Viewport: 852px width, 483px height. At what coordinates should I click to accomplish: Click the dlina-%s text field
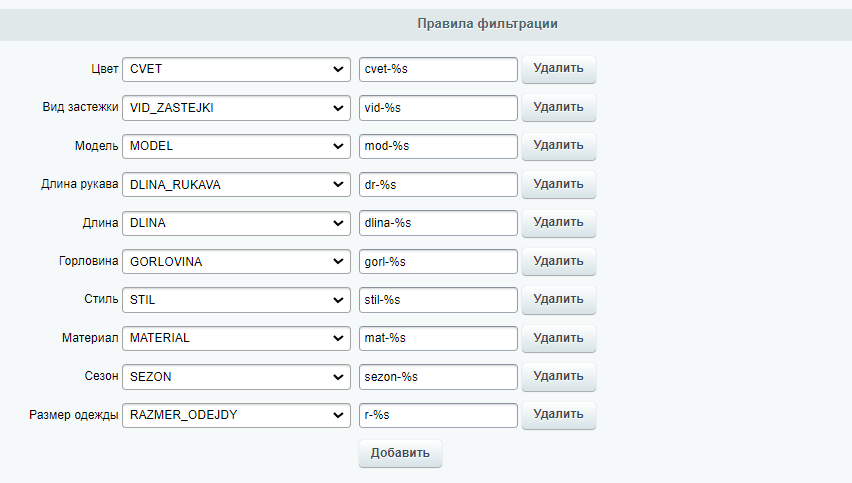[438, 223]
